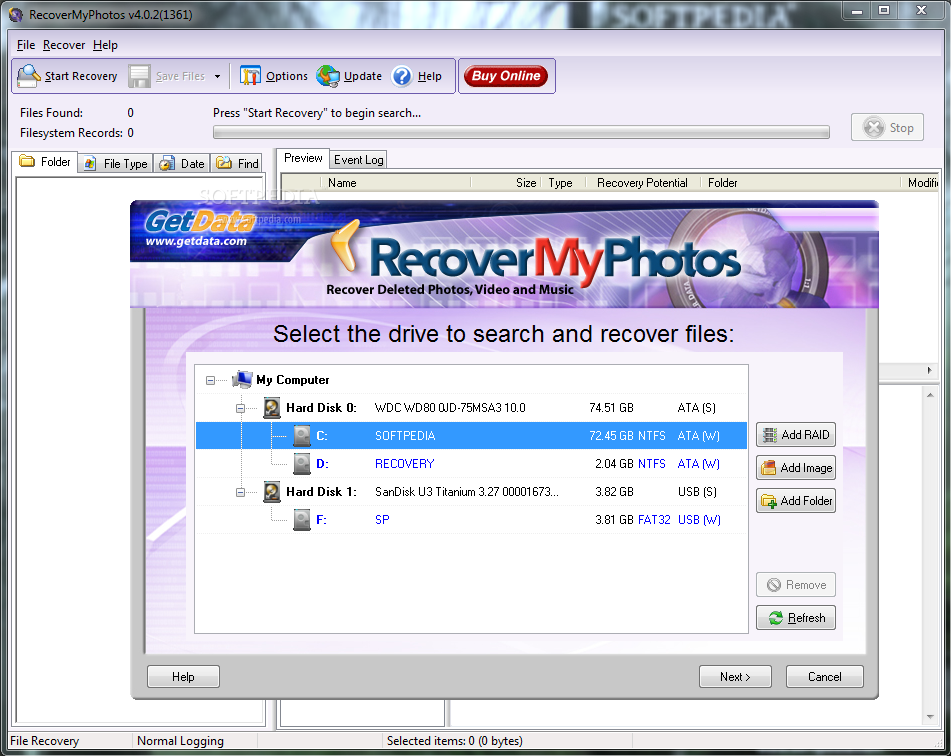Switch to the Find tab
The width and height of the screenshot is (951, 756).
[237, 163]
